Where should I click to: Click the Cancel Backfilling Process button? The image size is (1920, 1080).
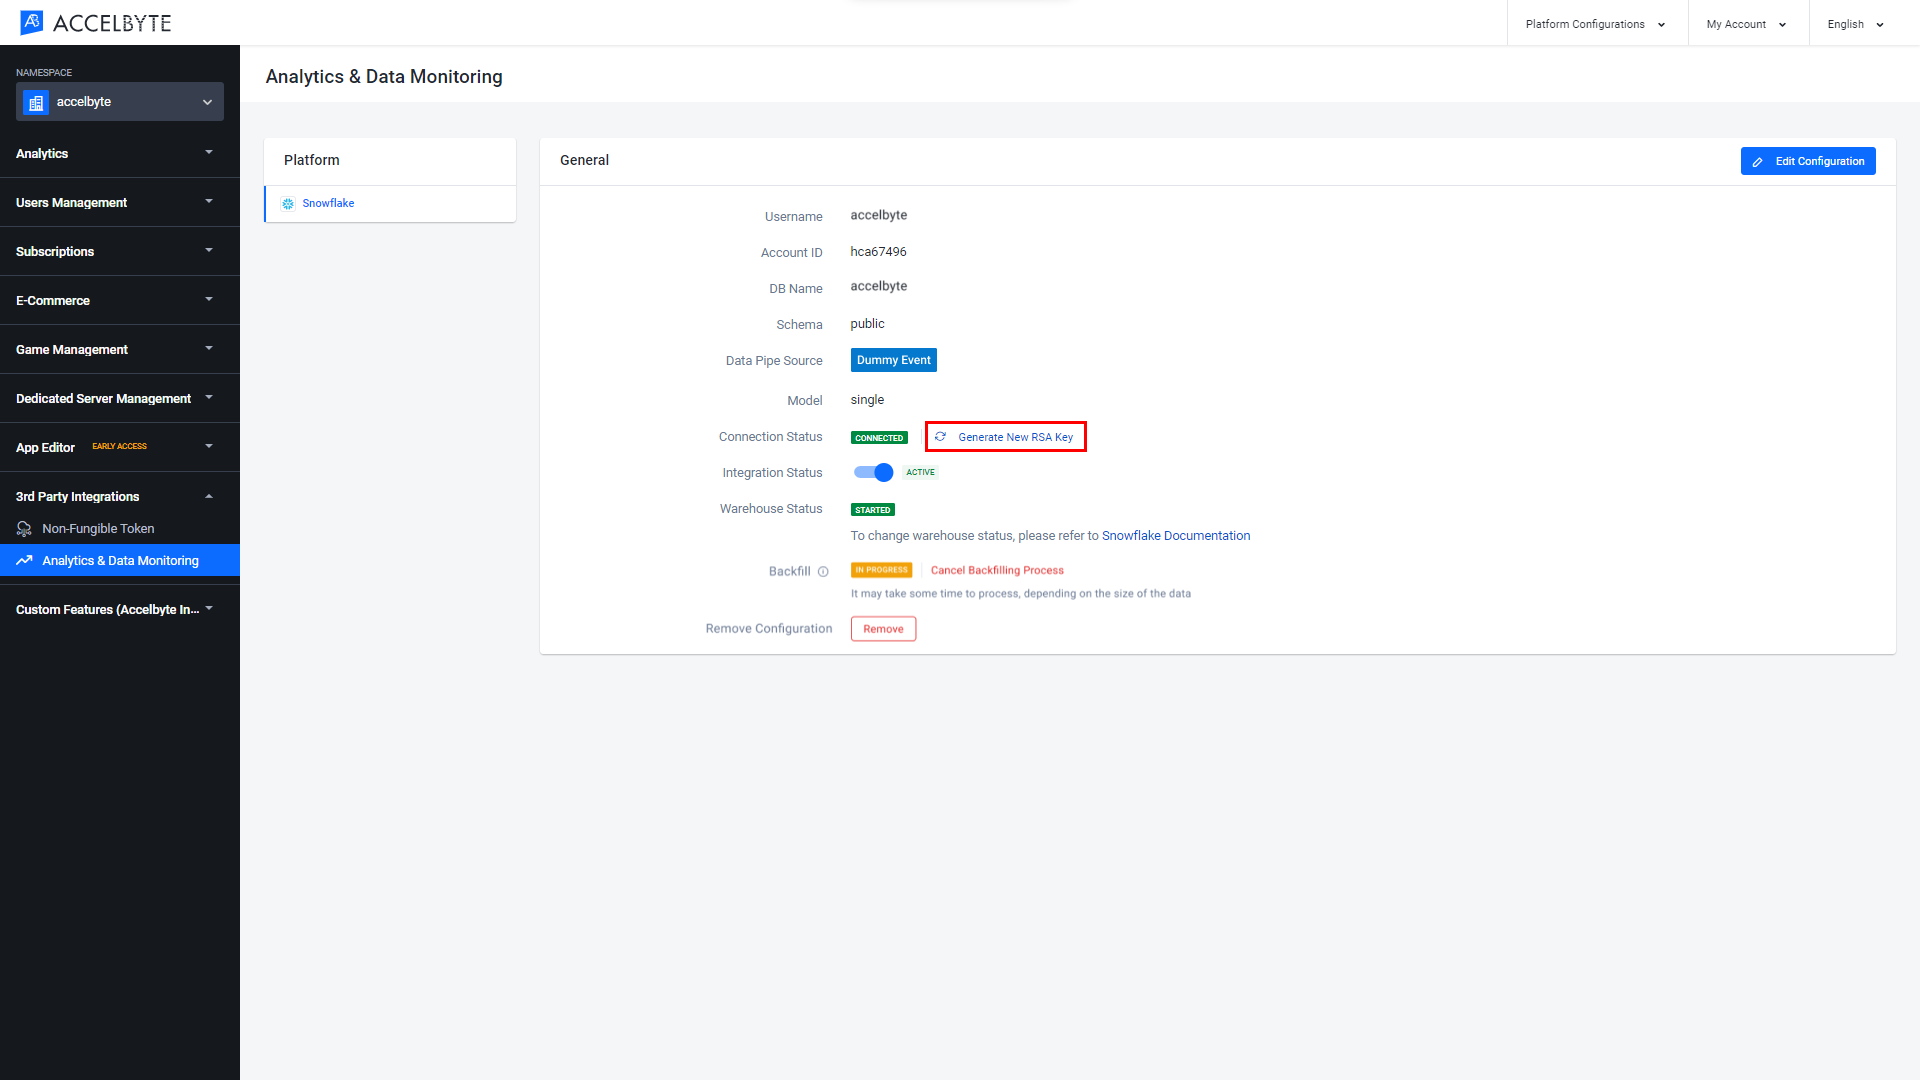click(997, 570)
